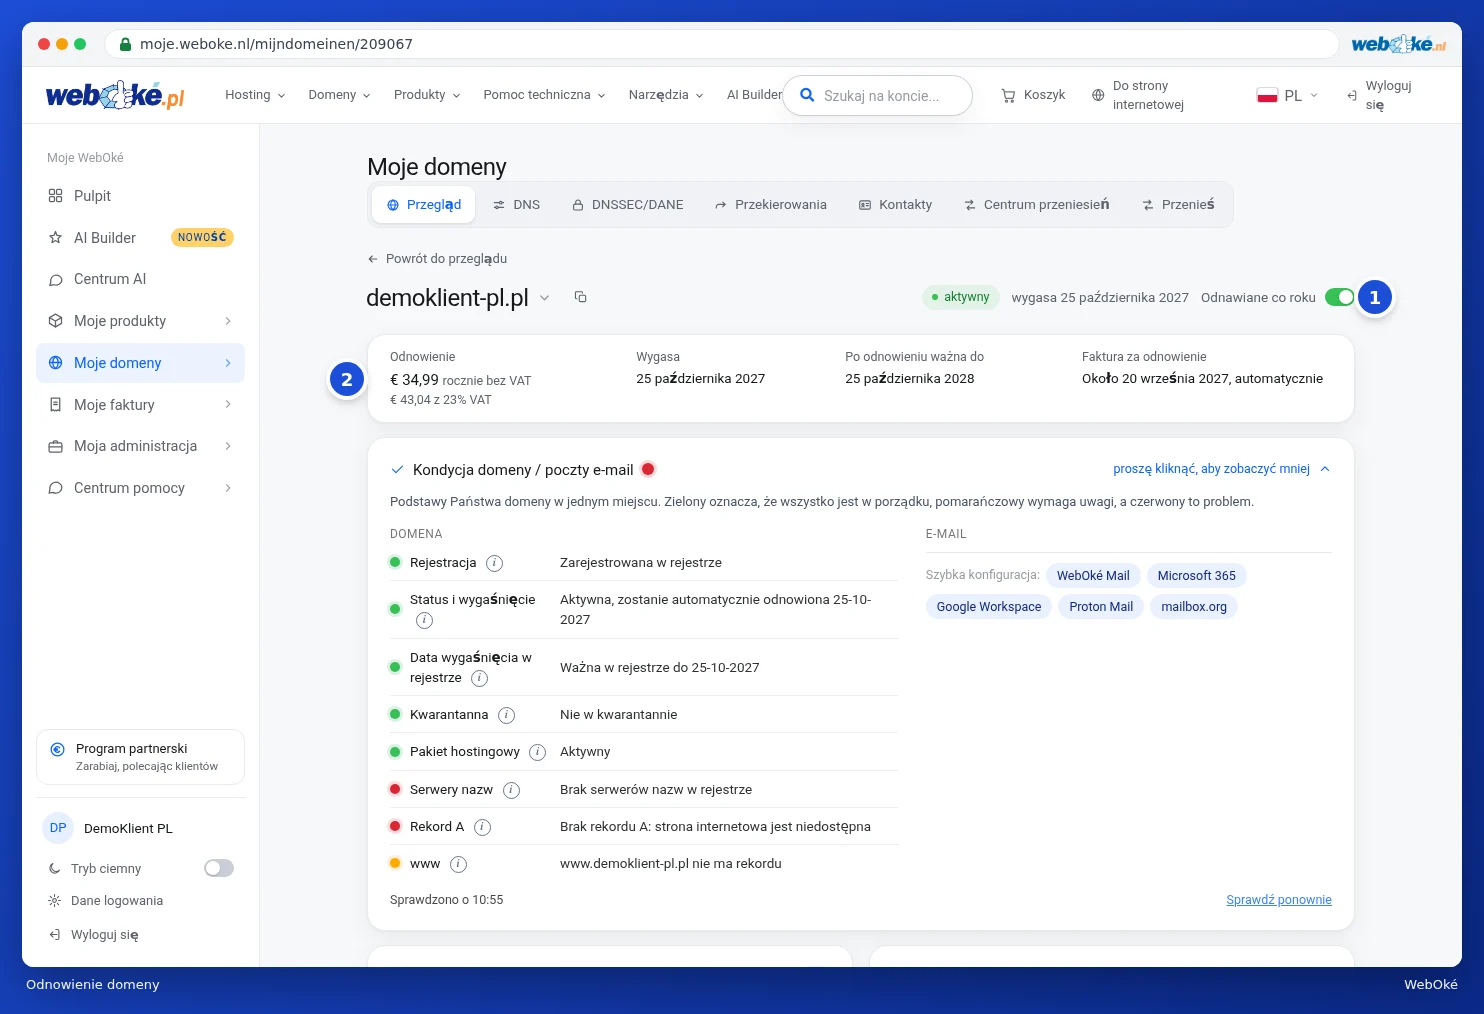
Task: Copy the demoklient-pl.pl domain name
Action: (x=580, y=297)
